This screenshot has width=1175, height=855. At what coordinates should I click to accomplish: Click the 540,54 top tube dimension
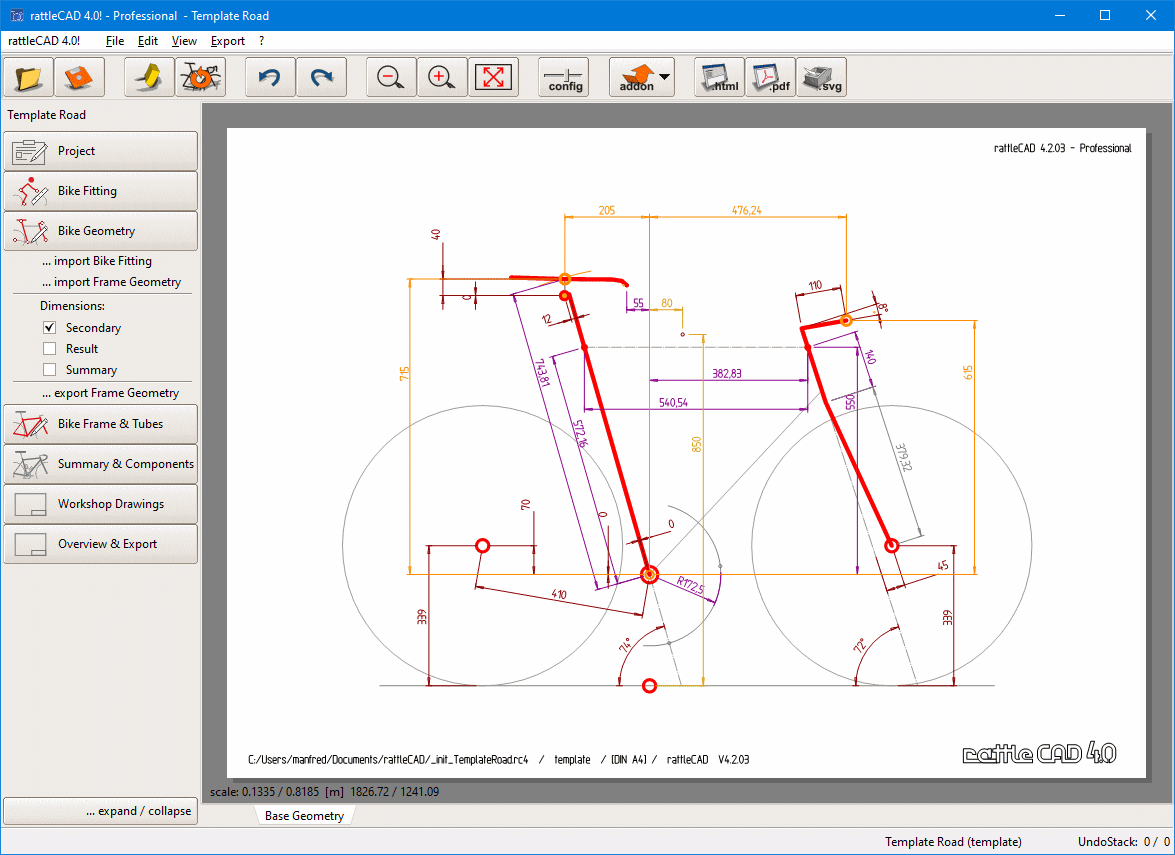click(673, 402)
